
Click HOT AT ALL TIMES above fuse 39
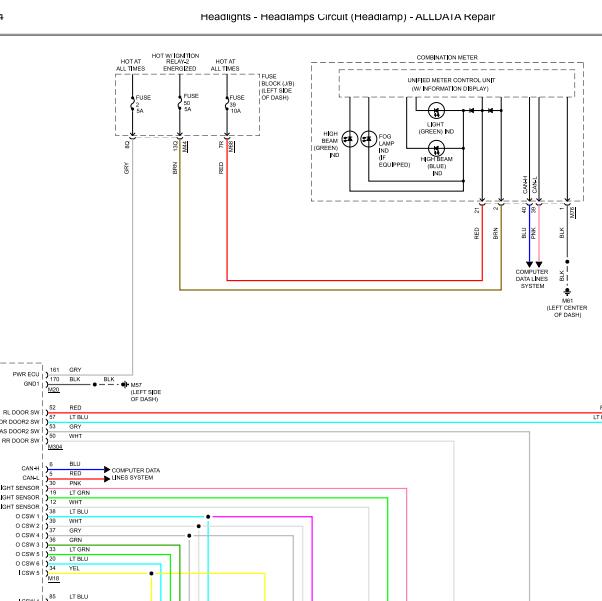[x=225, y=65]
